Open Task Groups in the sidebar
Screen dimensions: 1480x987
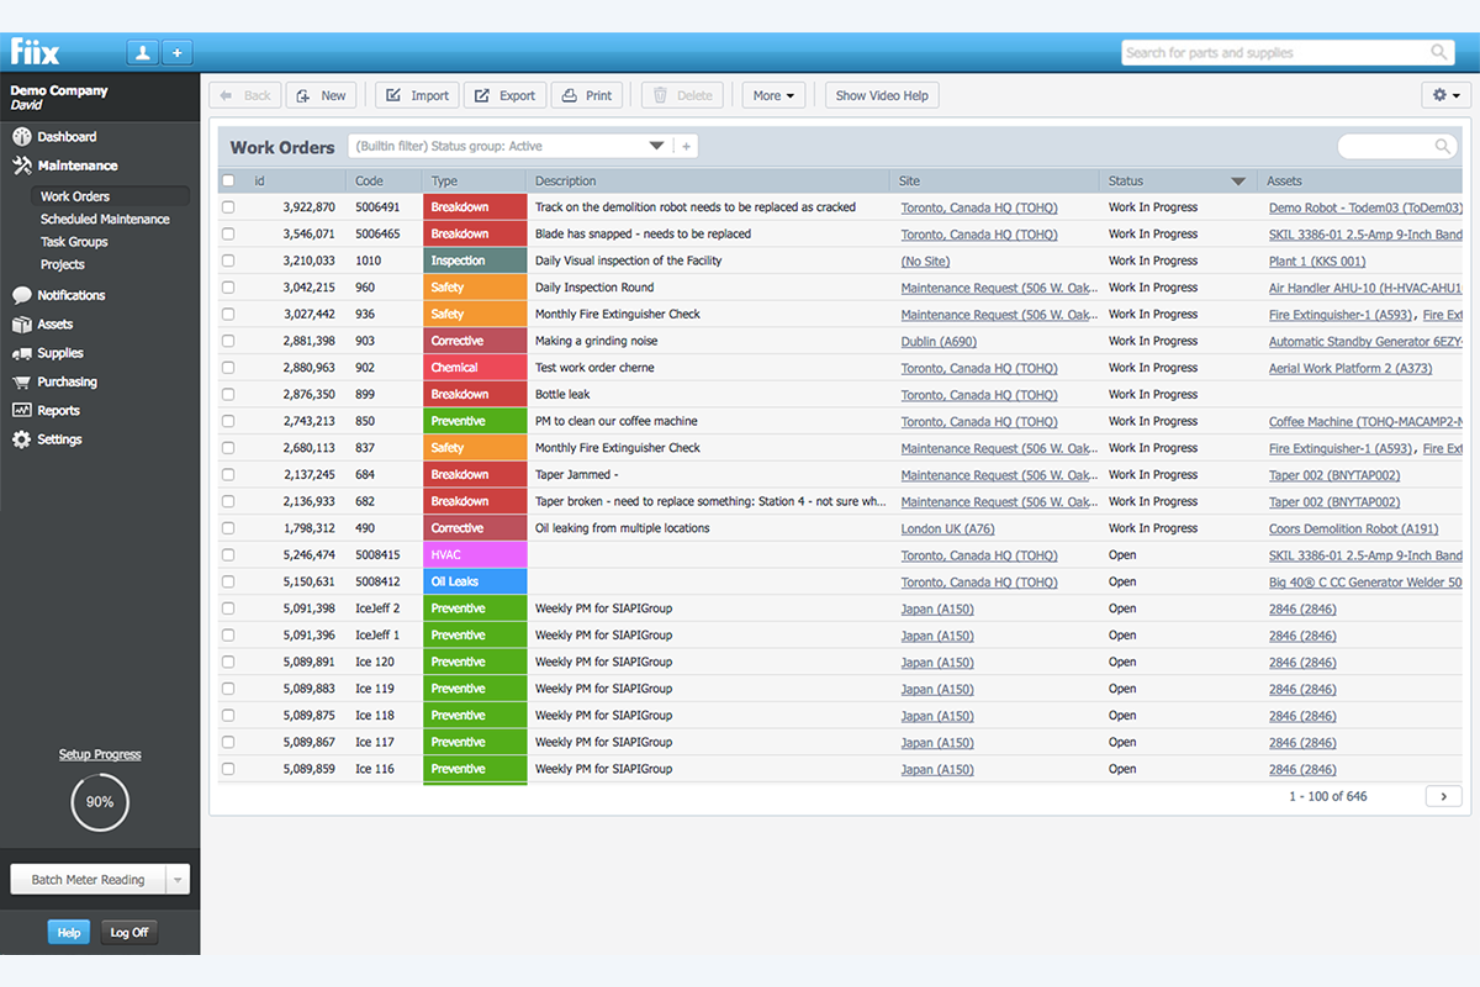[74, 242]
